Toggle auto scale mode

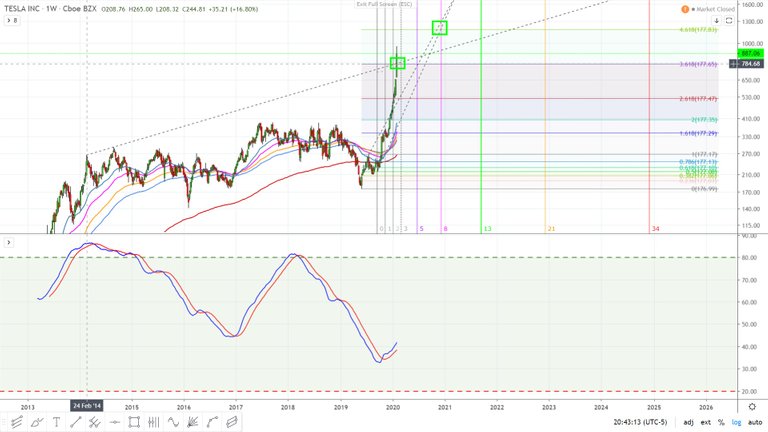point(755,422)
